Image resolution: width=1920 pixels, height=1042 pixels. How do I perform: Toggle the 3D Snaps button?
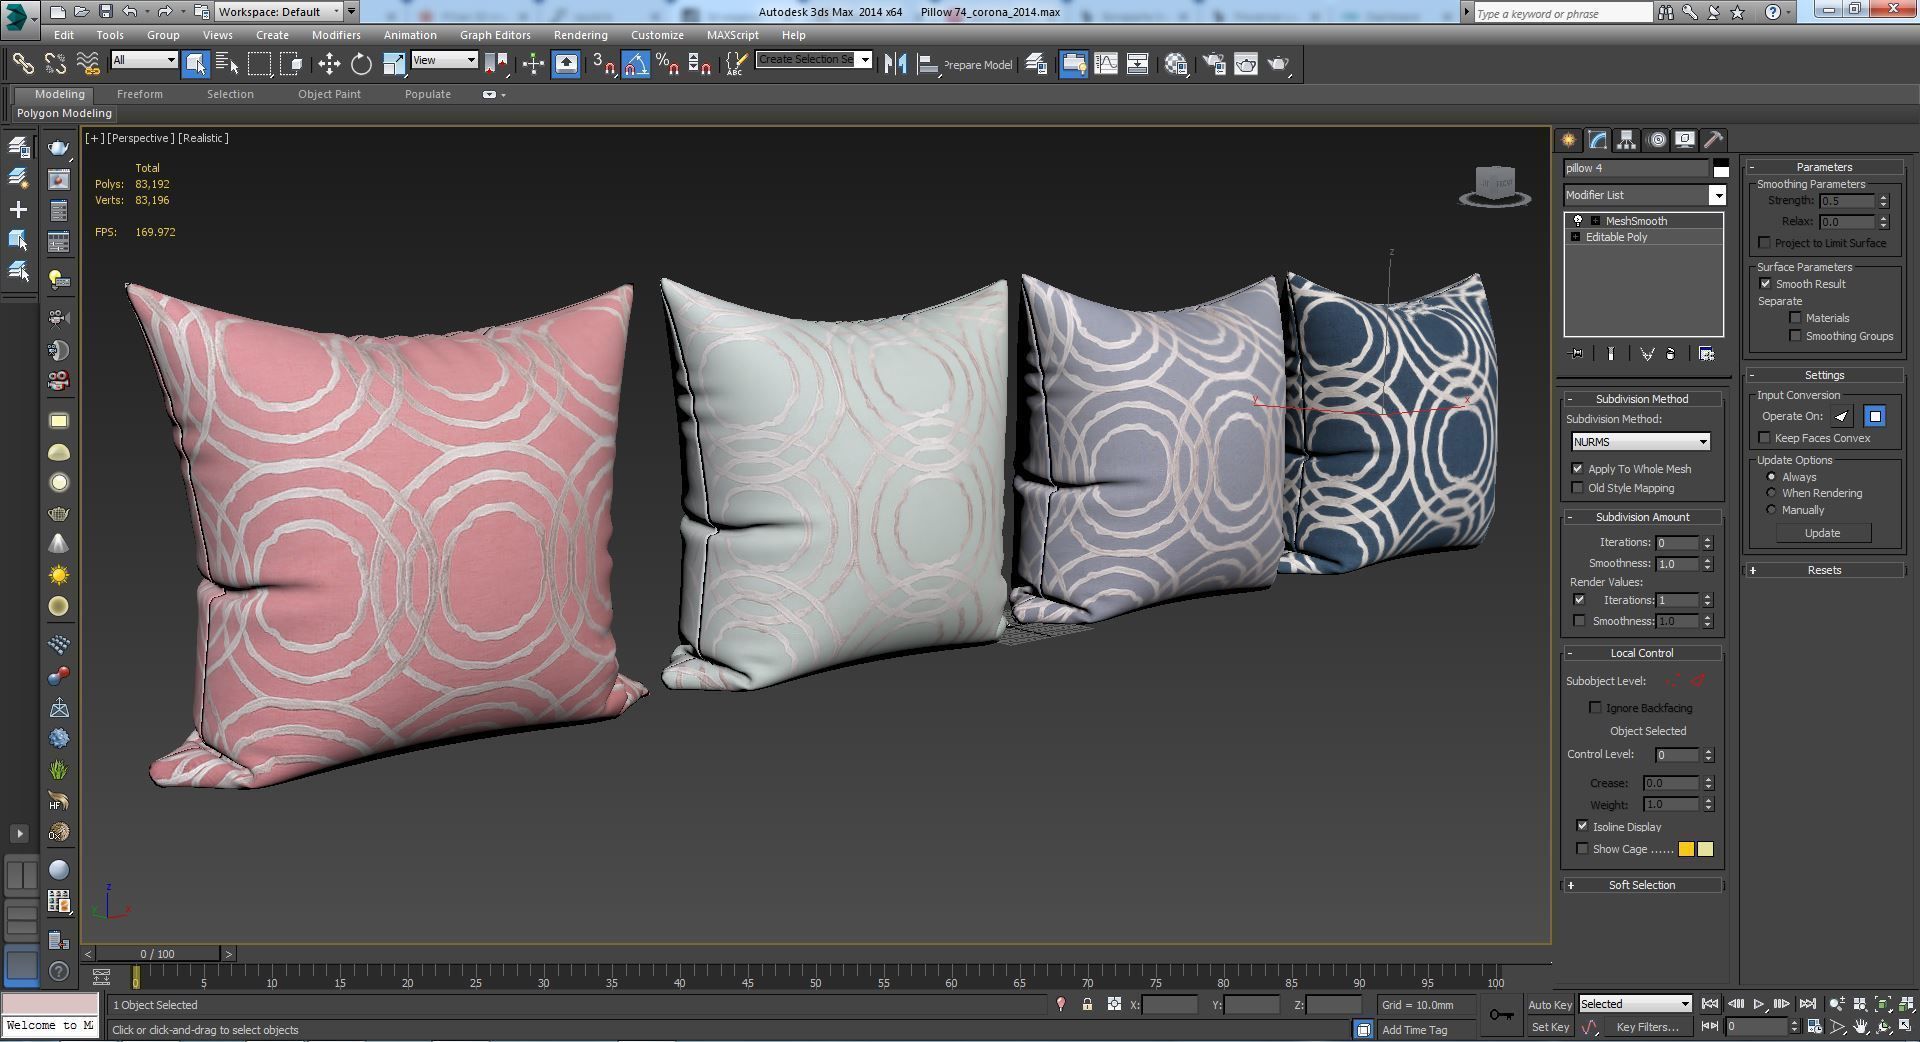click(x=603, y=64)
